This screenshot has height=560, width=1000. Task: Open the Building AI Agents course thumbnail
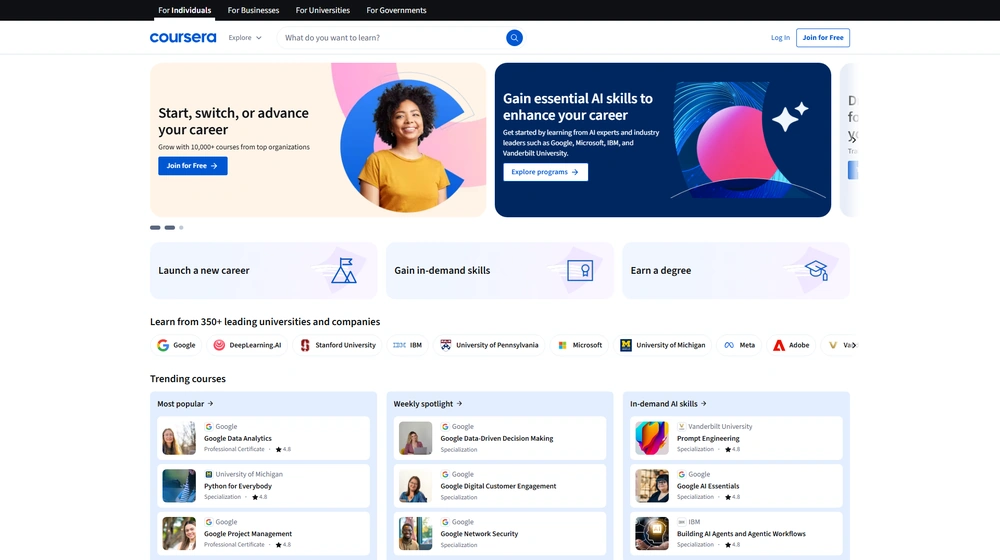point(652,534)
